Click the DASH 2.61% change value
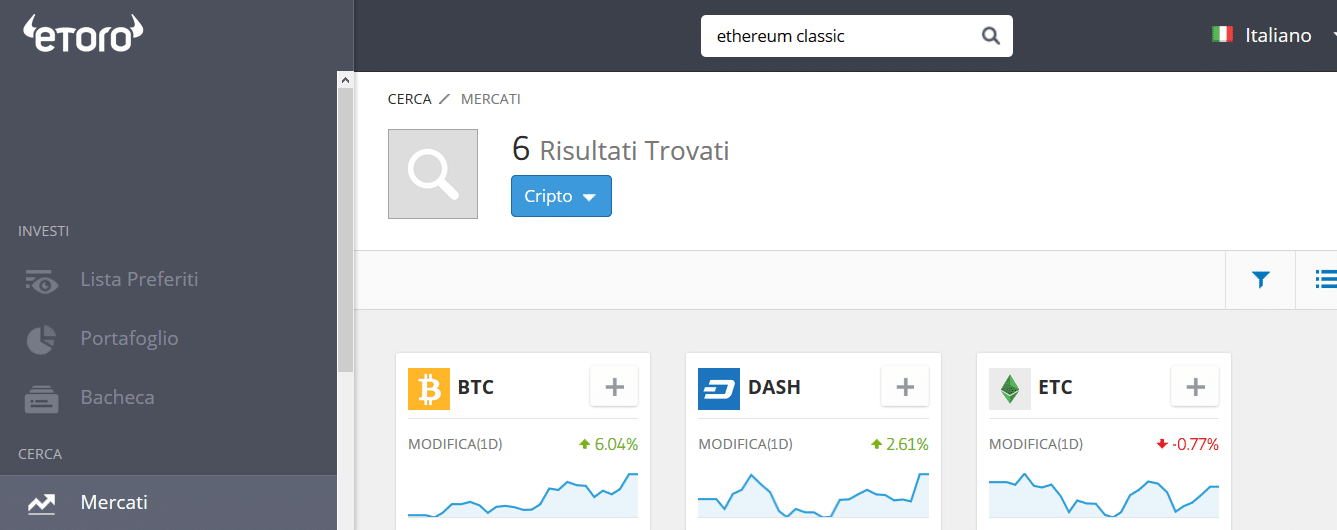 click(899, 444)
